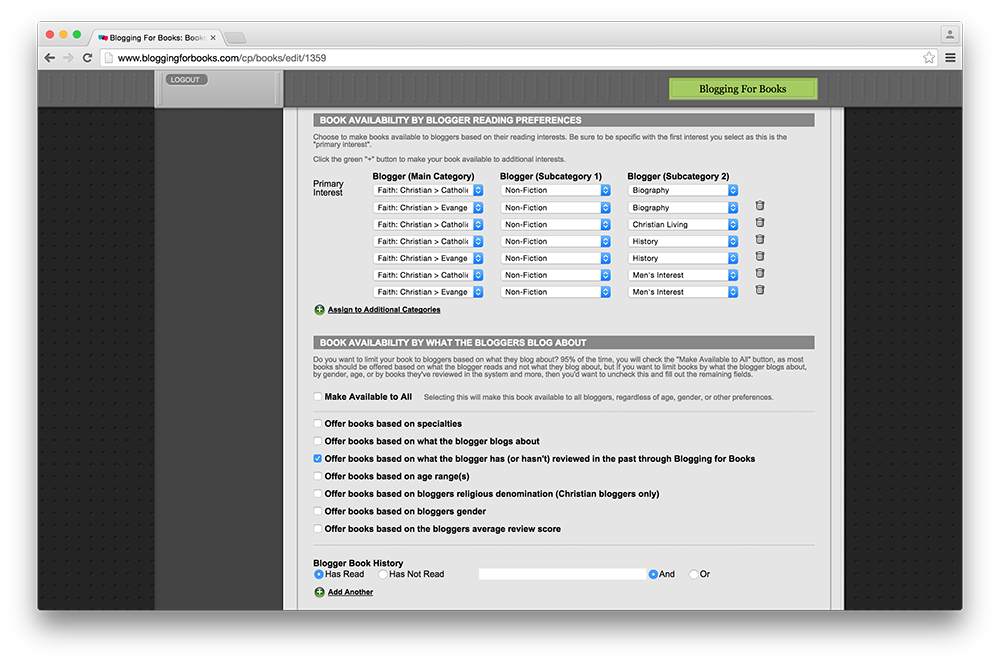Screen dimensions: 1000x664
Task: Delete the Christian Living category row
Action: pyautogui.click(x=760, y=224)
